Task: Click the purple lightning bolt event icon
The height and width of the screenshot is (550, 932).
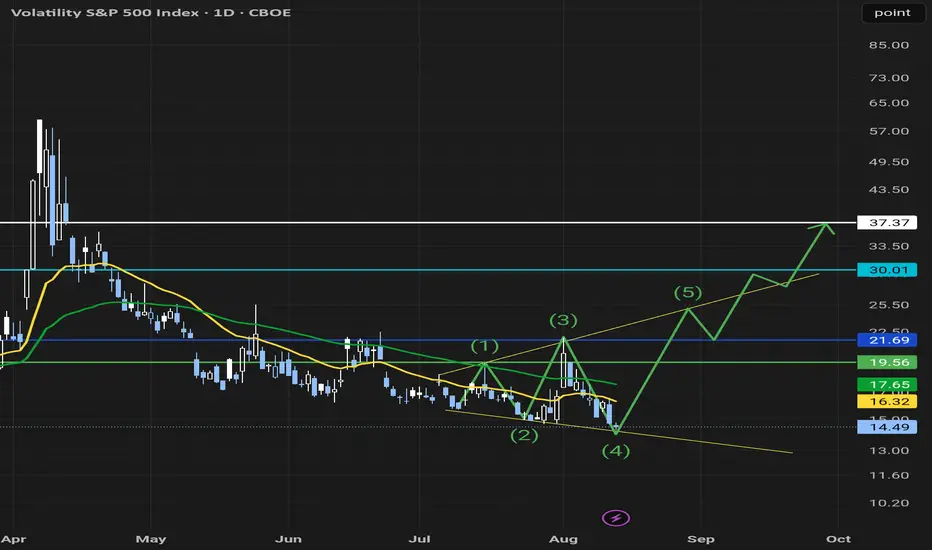Action: [x=616, y=518]
